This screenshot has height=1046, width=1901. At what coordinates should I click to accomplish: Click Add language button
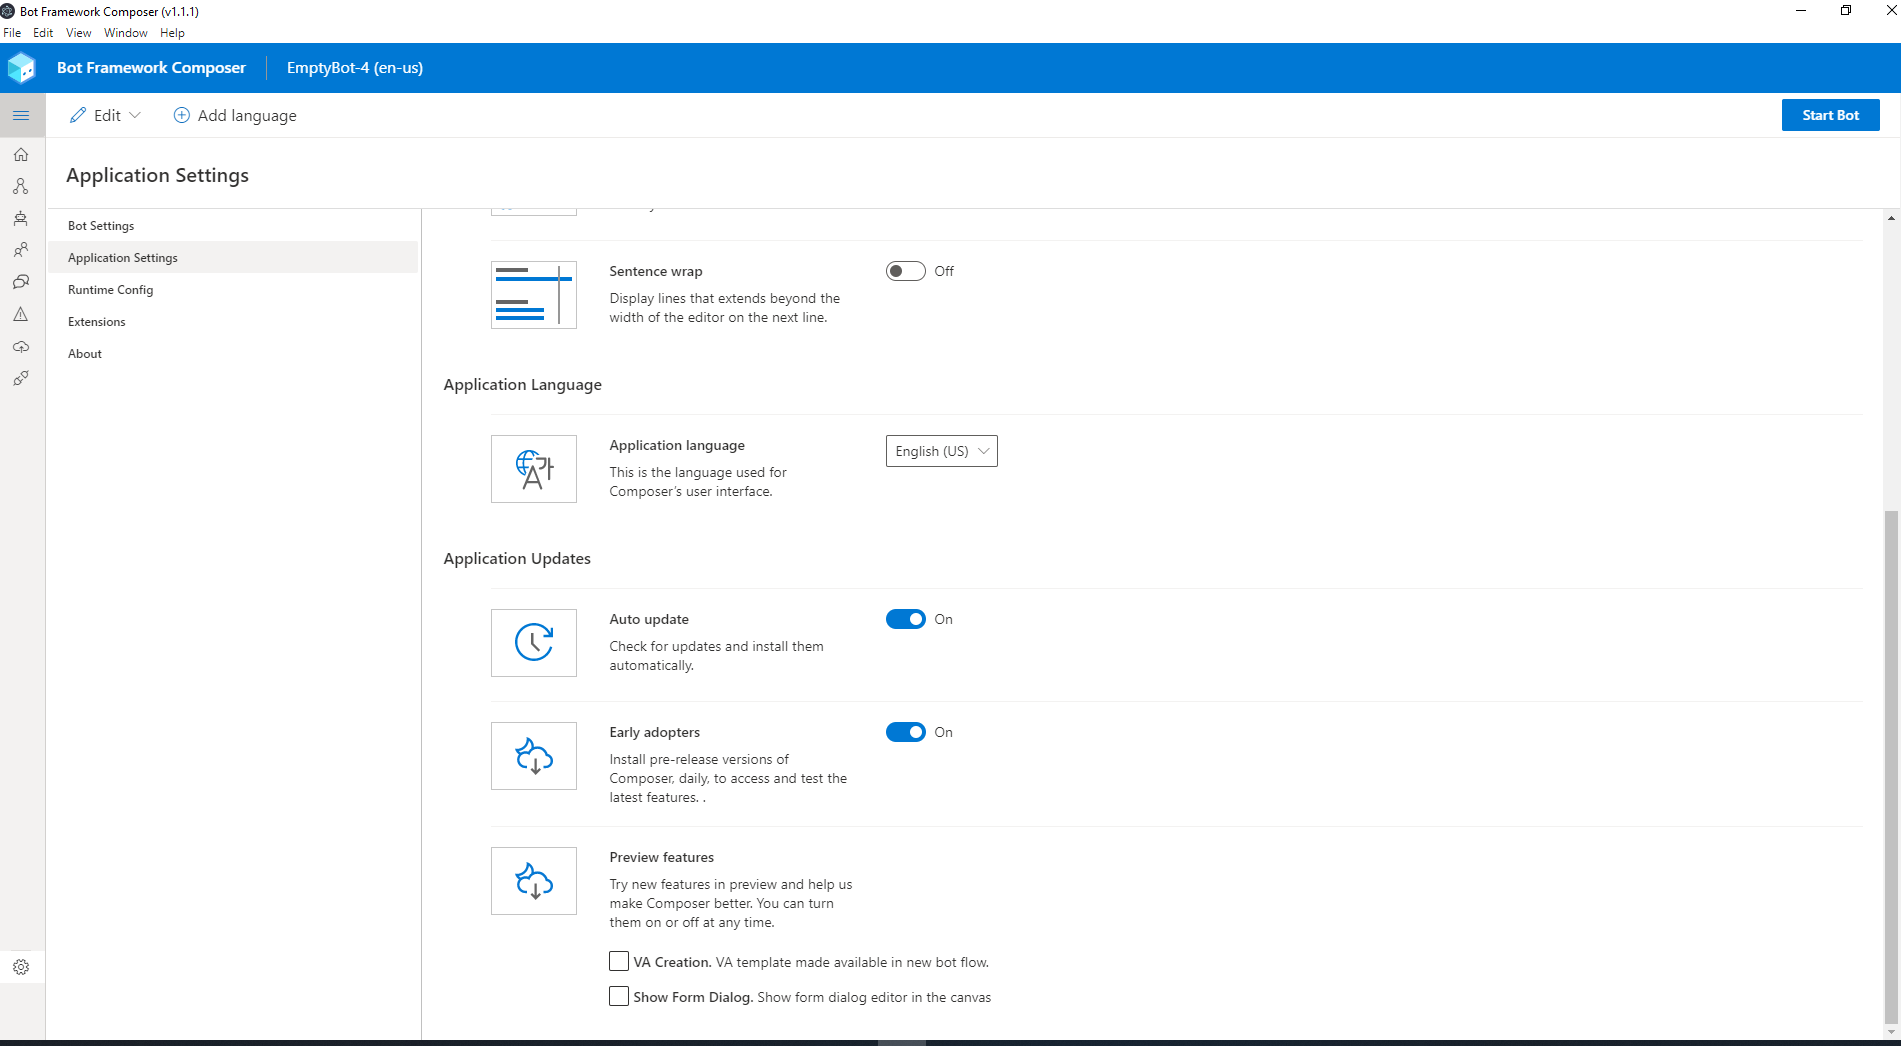coord(235,115)
